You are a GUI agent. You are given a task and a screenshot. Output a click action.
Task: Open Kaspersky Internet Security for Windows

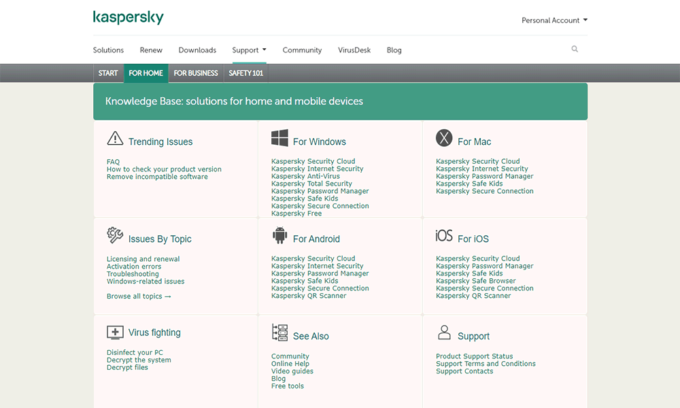(317, 169)
